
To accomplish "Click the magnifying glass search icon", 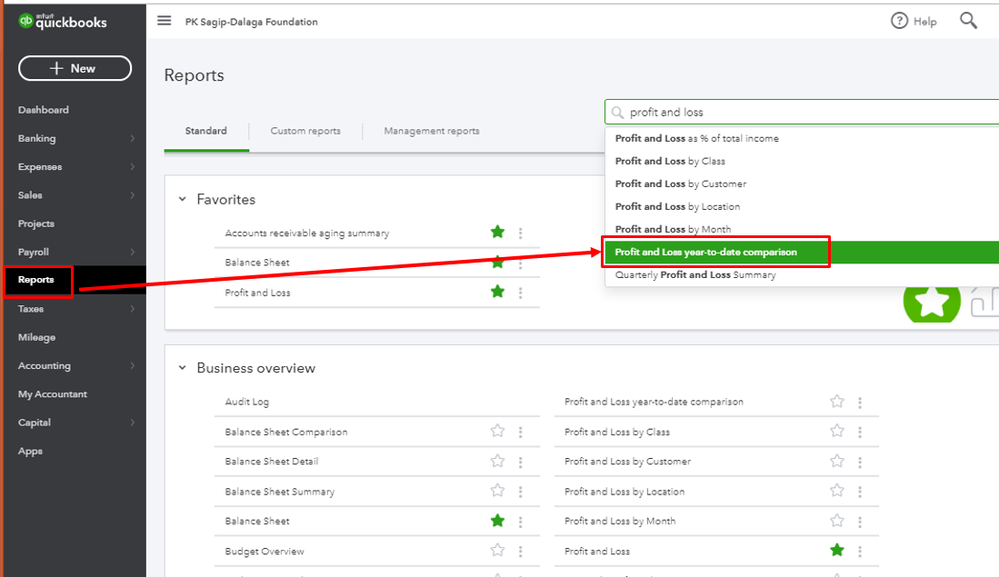I will (968, 21).
